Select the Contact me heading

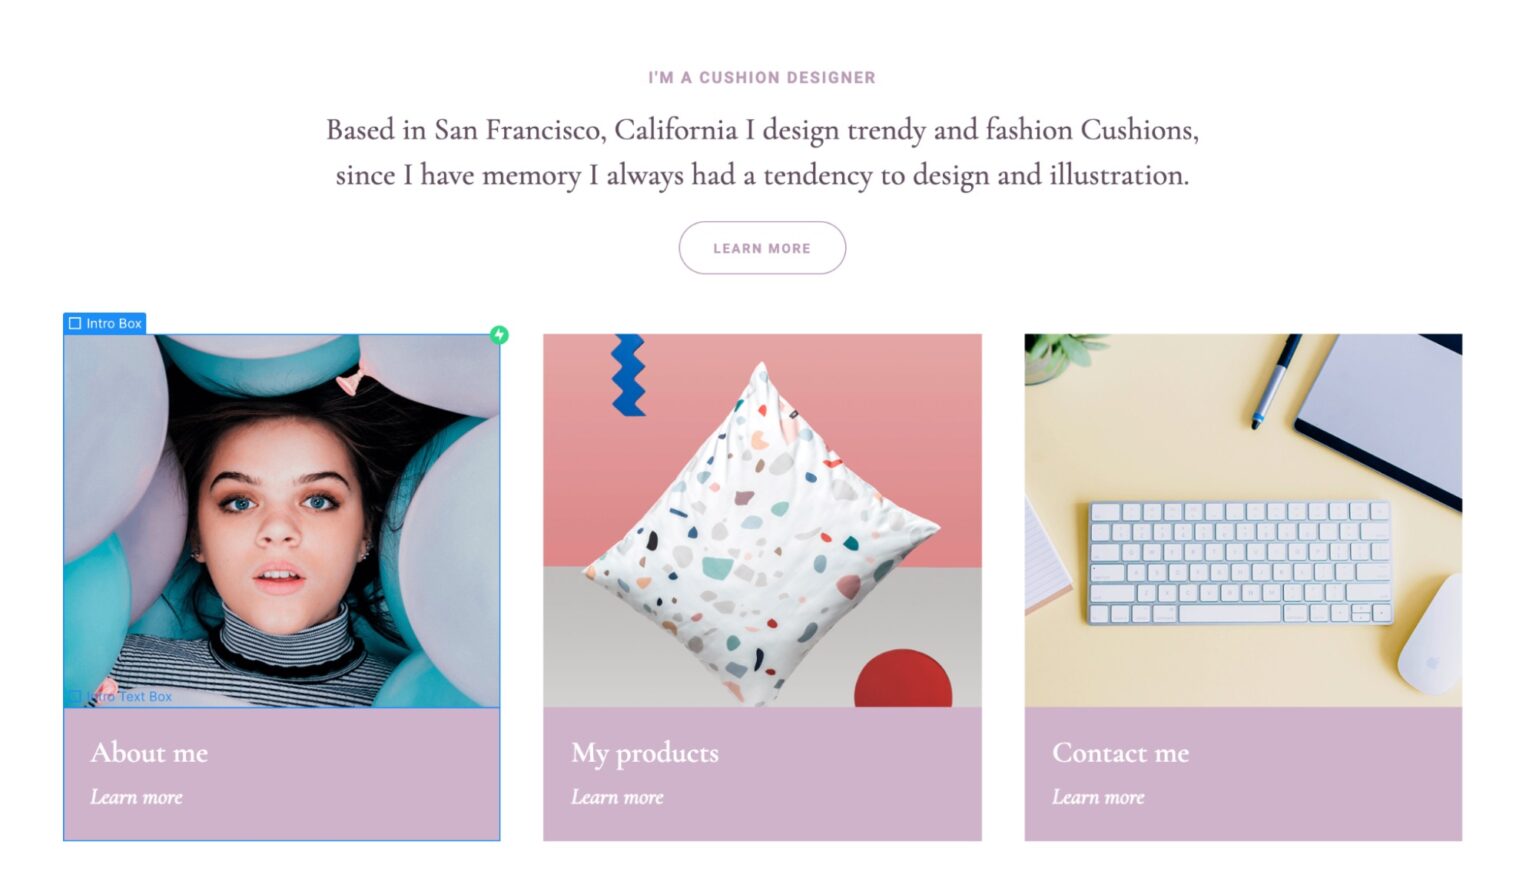tap(1121, 752)
